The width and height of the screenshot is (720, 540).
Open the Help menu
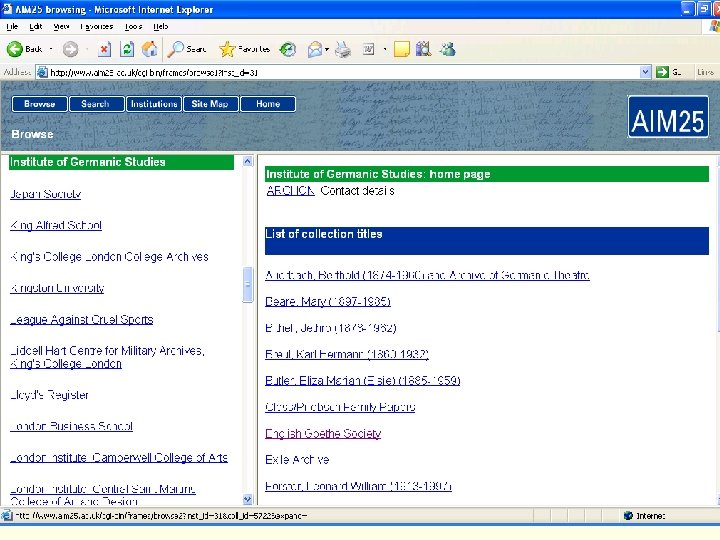coord(160,27)
